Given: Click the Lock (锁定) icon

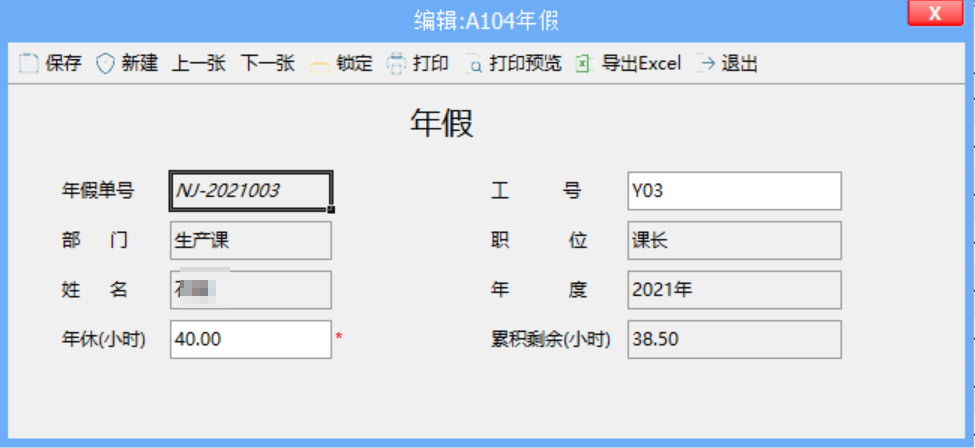Looking at the screenshot, I should (x=320, y=63).
